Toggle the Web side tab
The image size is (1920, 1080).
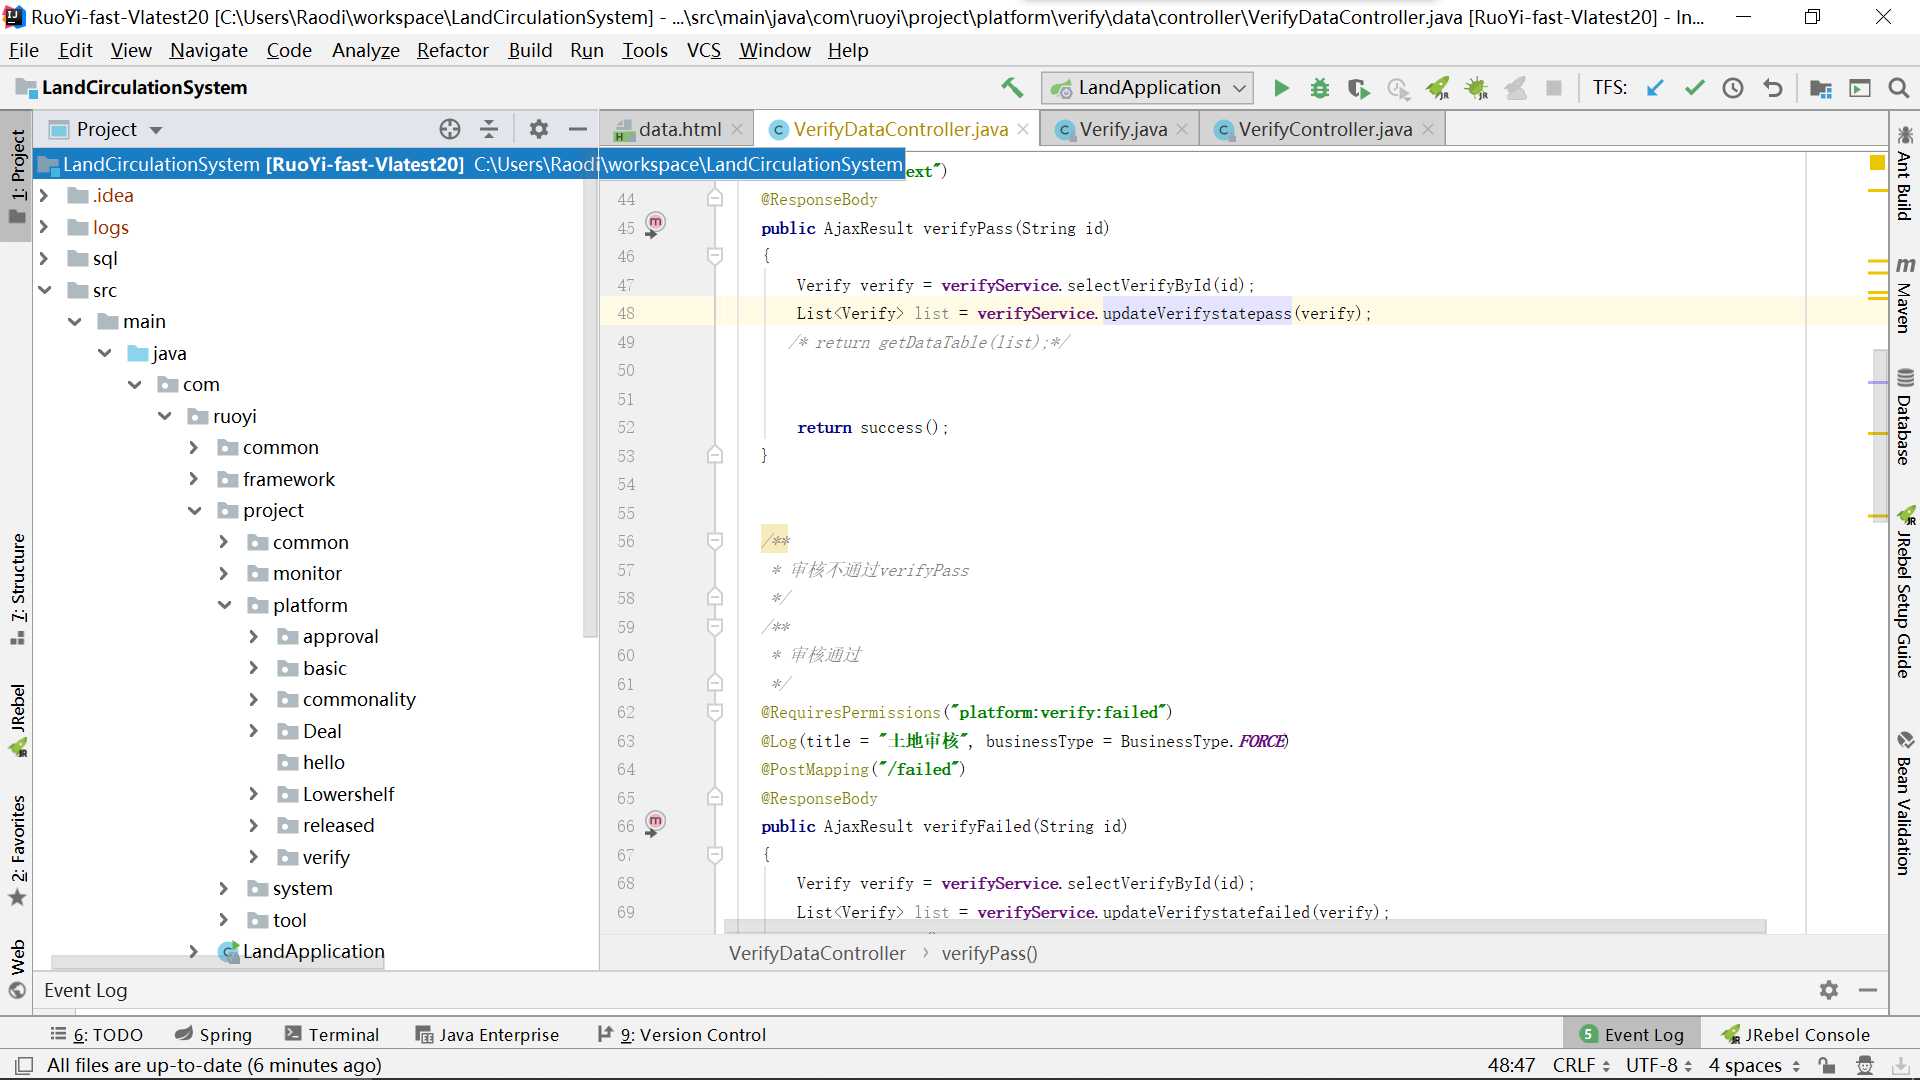17,968
